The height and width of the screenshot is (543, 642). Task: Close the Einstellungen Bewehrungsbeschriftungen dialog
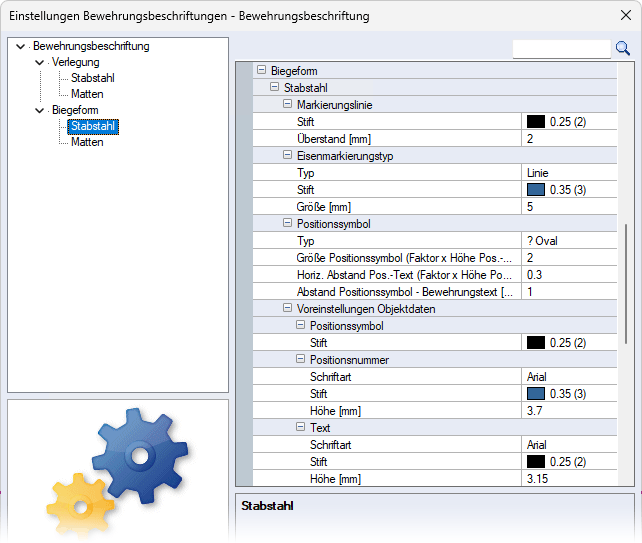click(625, 15)
